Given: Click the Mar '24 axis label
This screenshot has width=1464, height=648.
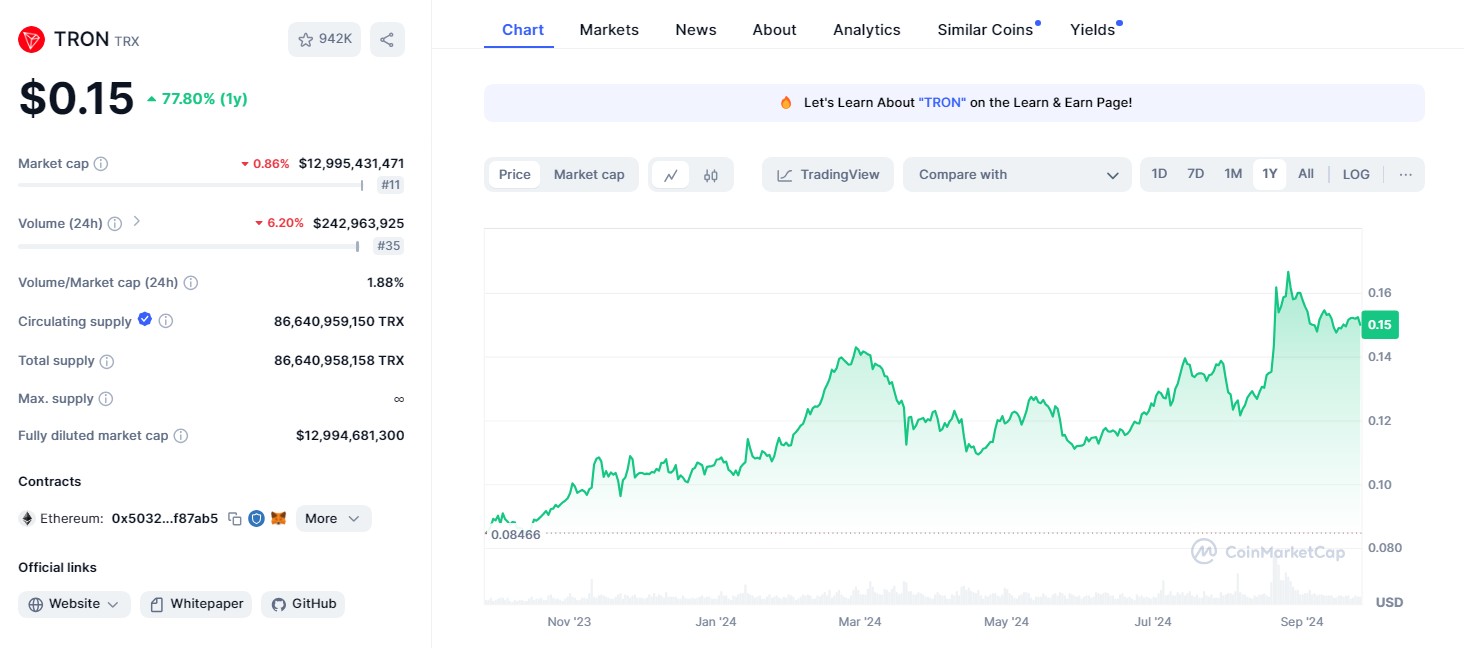Looking at the screenshot, I should (860, 622).
